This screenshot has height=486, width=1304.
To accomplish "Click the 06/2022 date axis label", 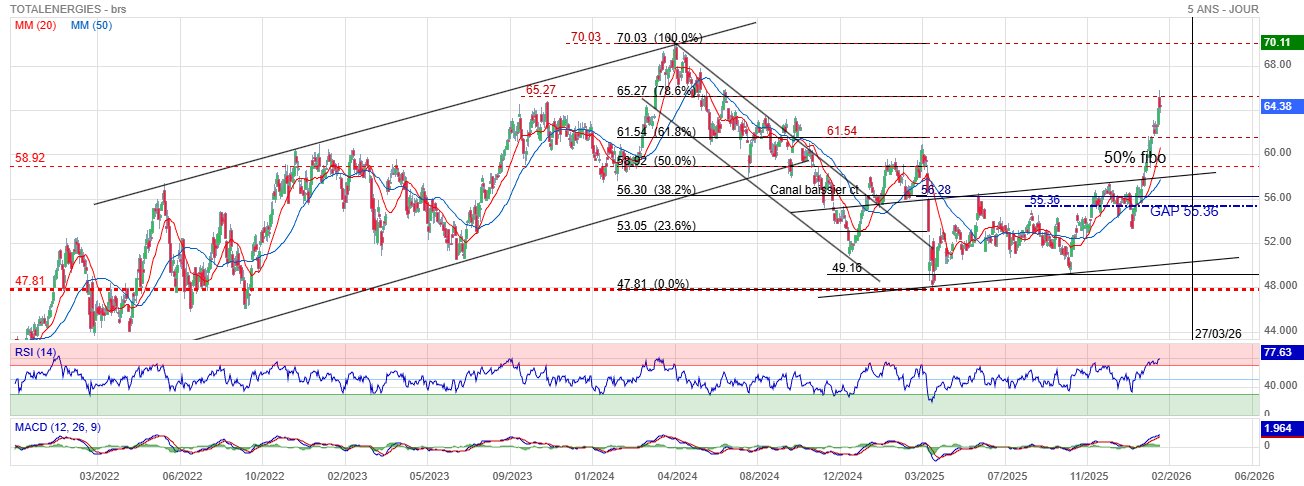I will (x=182, y=477).
